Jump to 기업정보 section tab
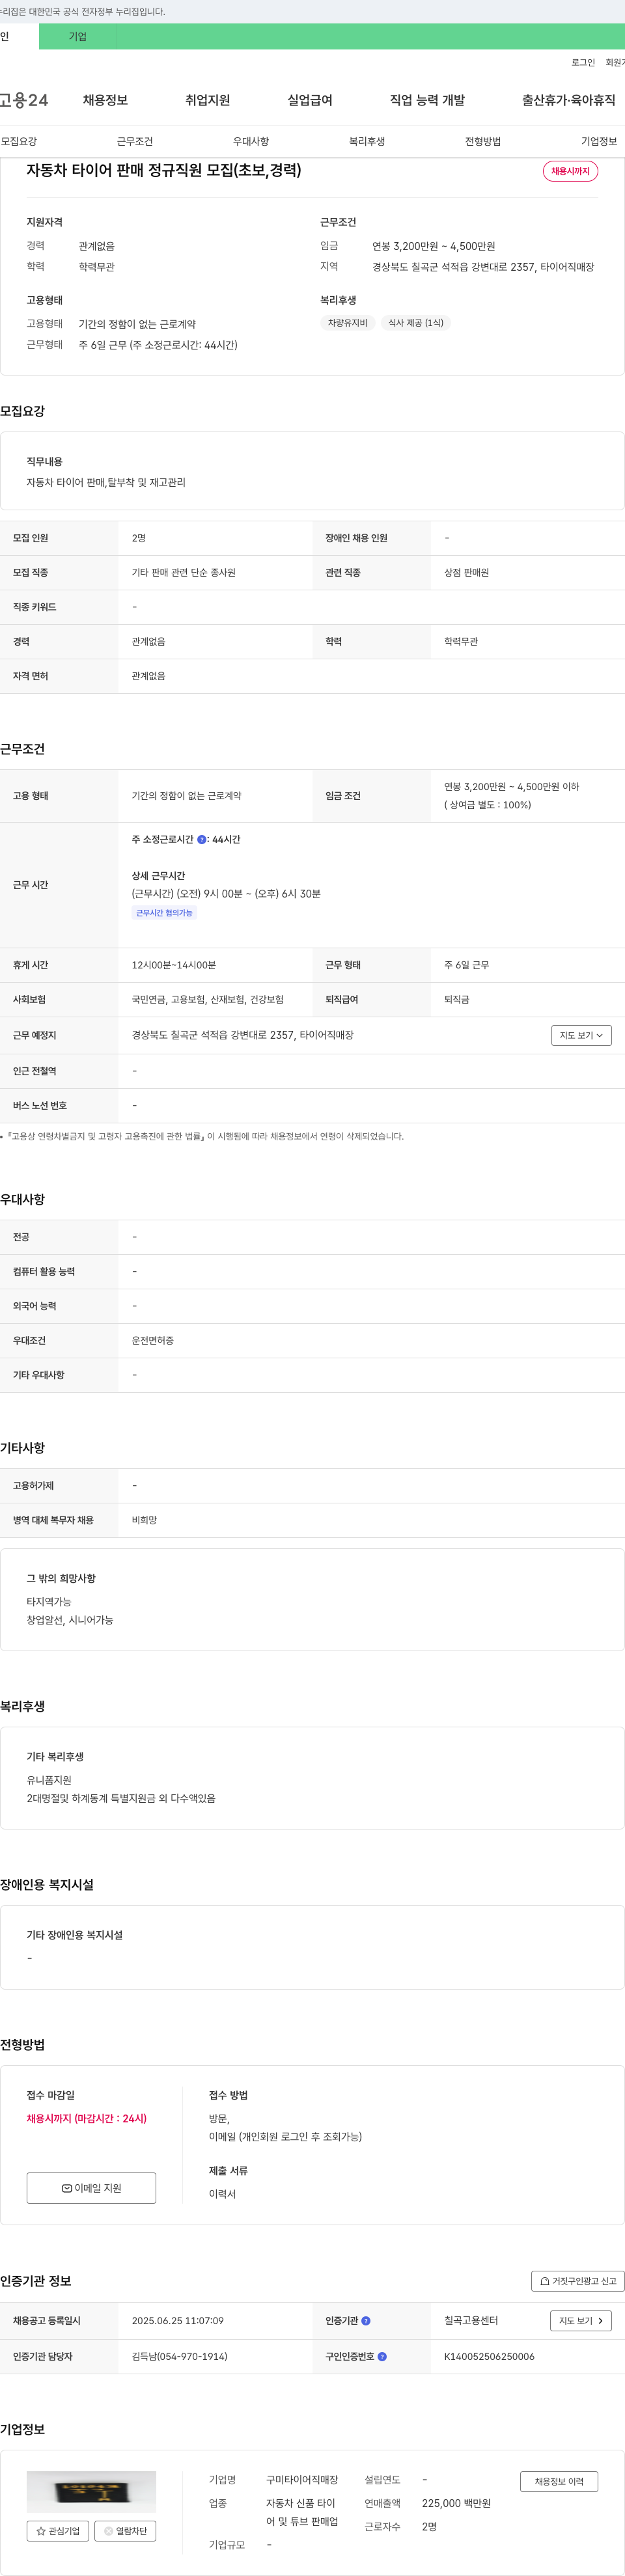The image size is (625, 2576). [x=599, y=142]
